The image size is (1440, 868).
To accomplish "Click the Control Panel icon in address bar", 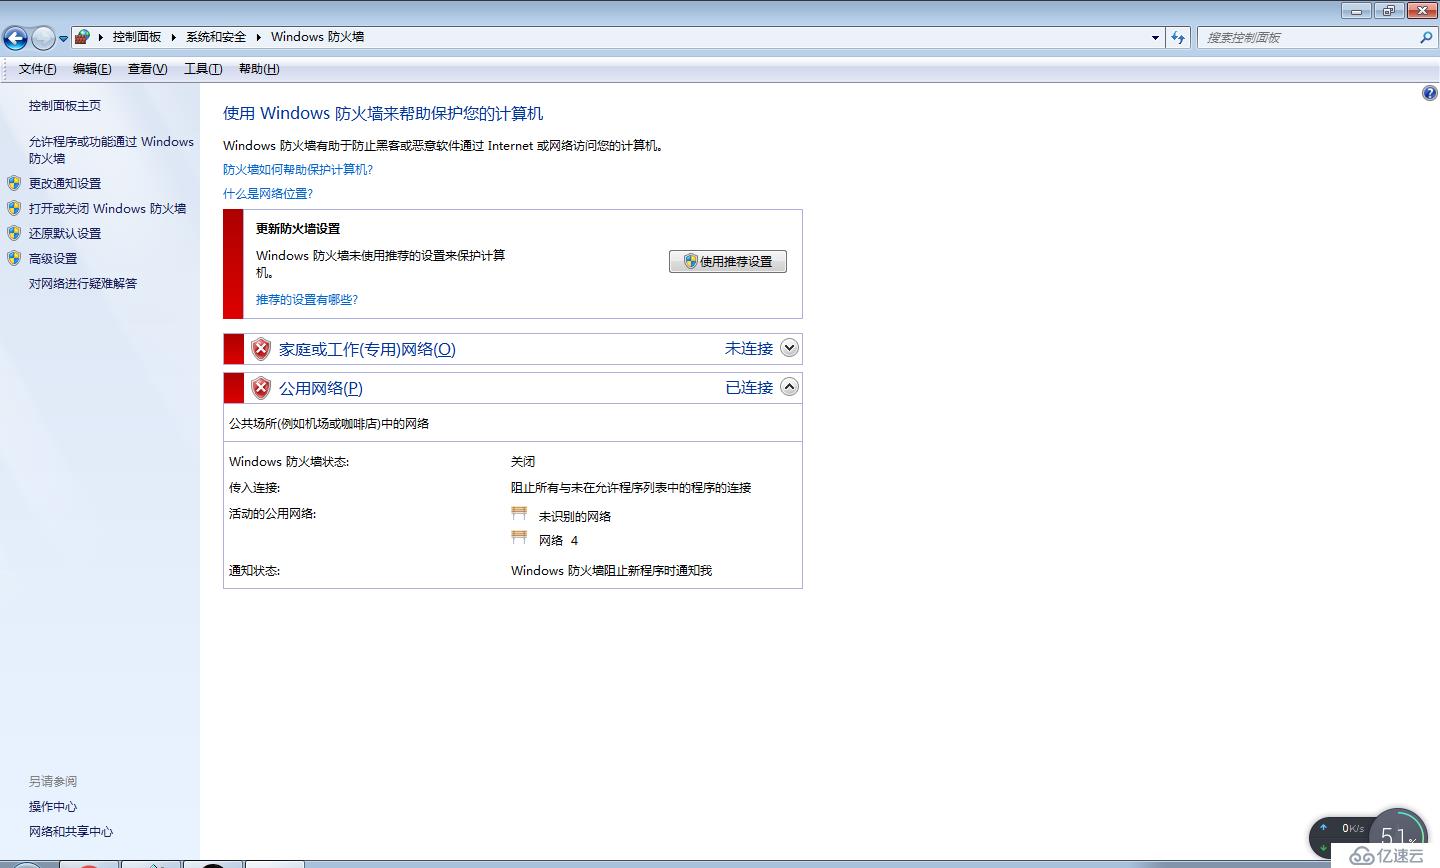I will pyautogui.click(x=83, y=37).
